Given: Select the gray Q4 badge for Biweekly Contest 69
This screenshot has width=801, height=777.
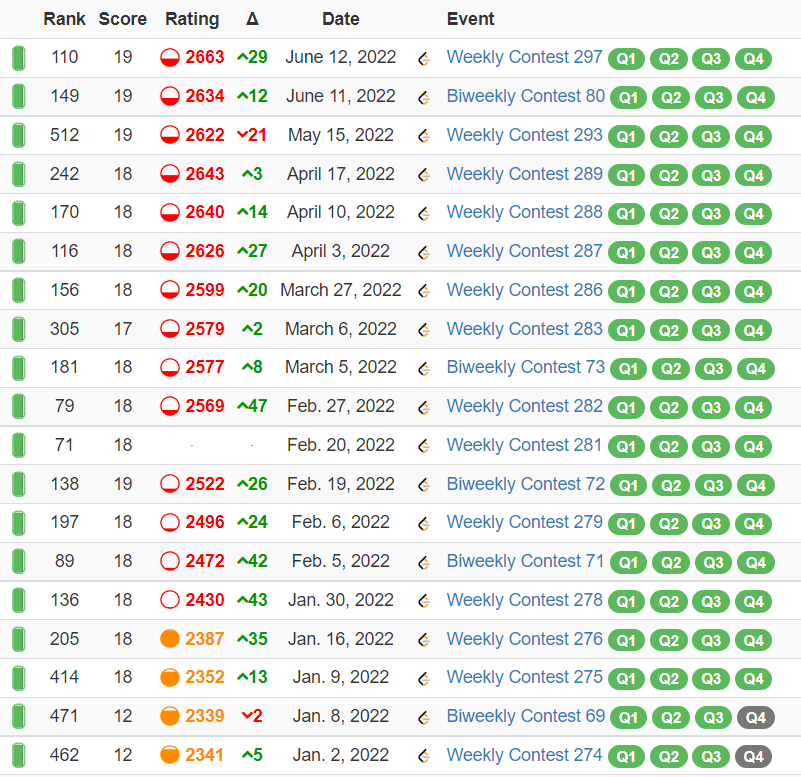Looking at the screenshot, I should point(755,717).
